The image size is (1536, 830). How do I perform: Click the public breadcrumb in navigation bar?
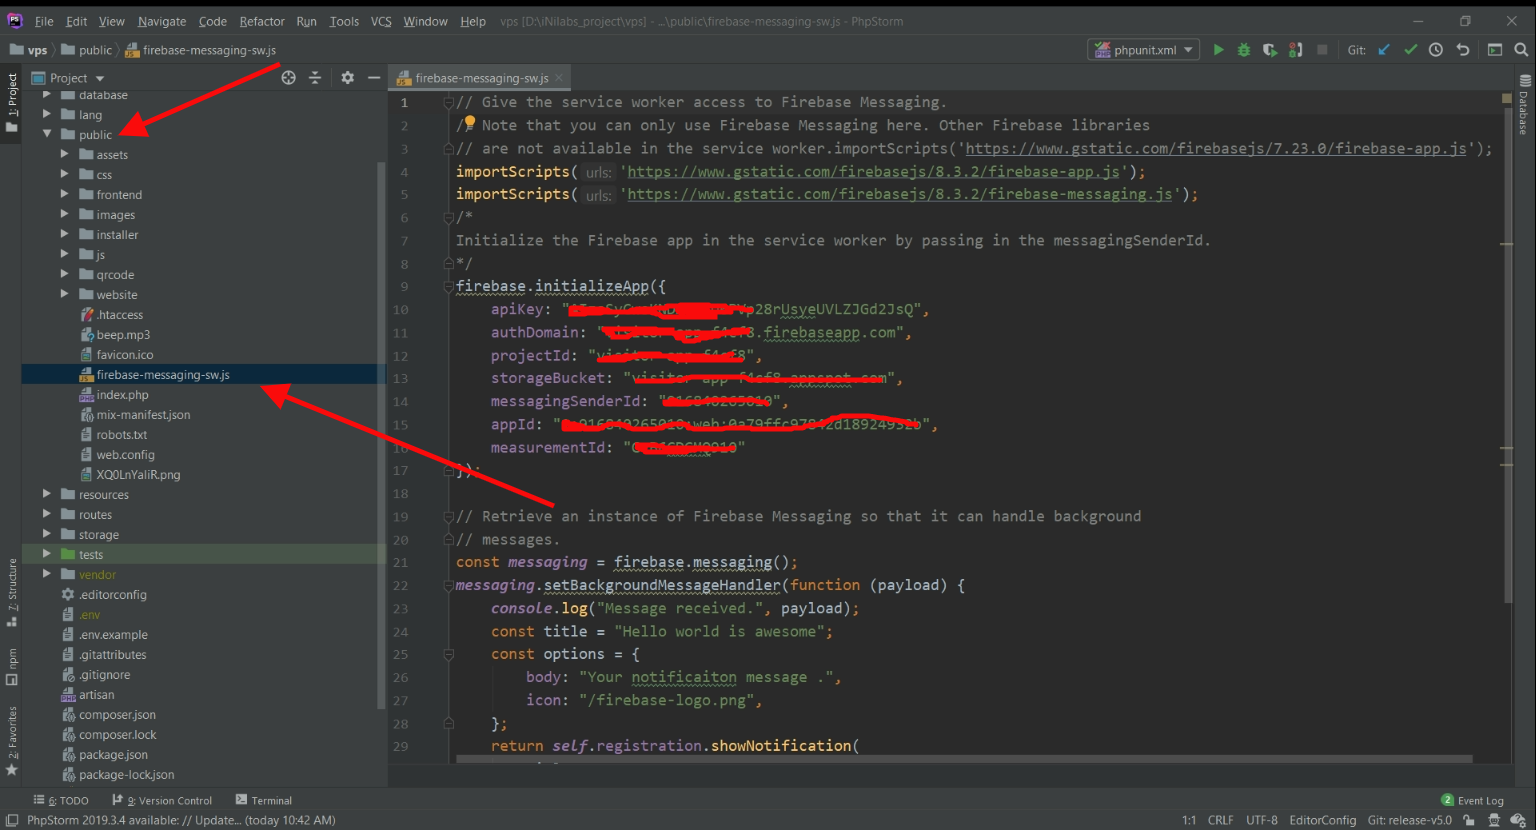tap(87, 50)
